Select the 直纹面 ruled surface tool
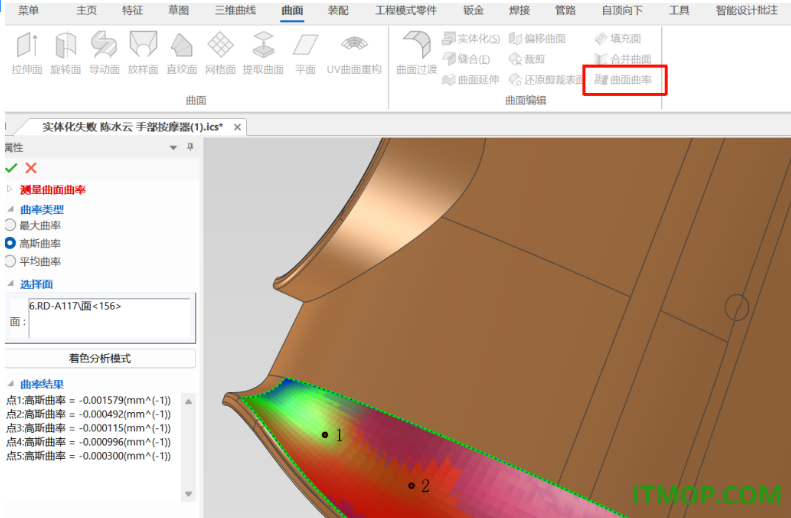 [182, 53]
